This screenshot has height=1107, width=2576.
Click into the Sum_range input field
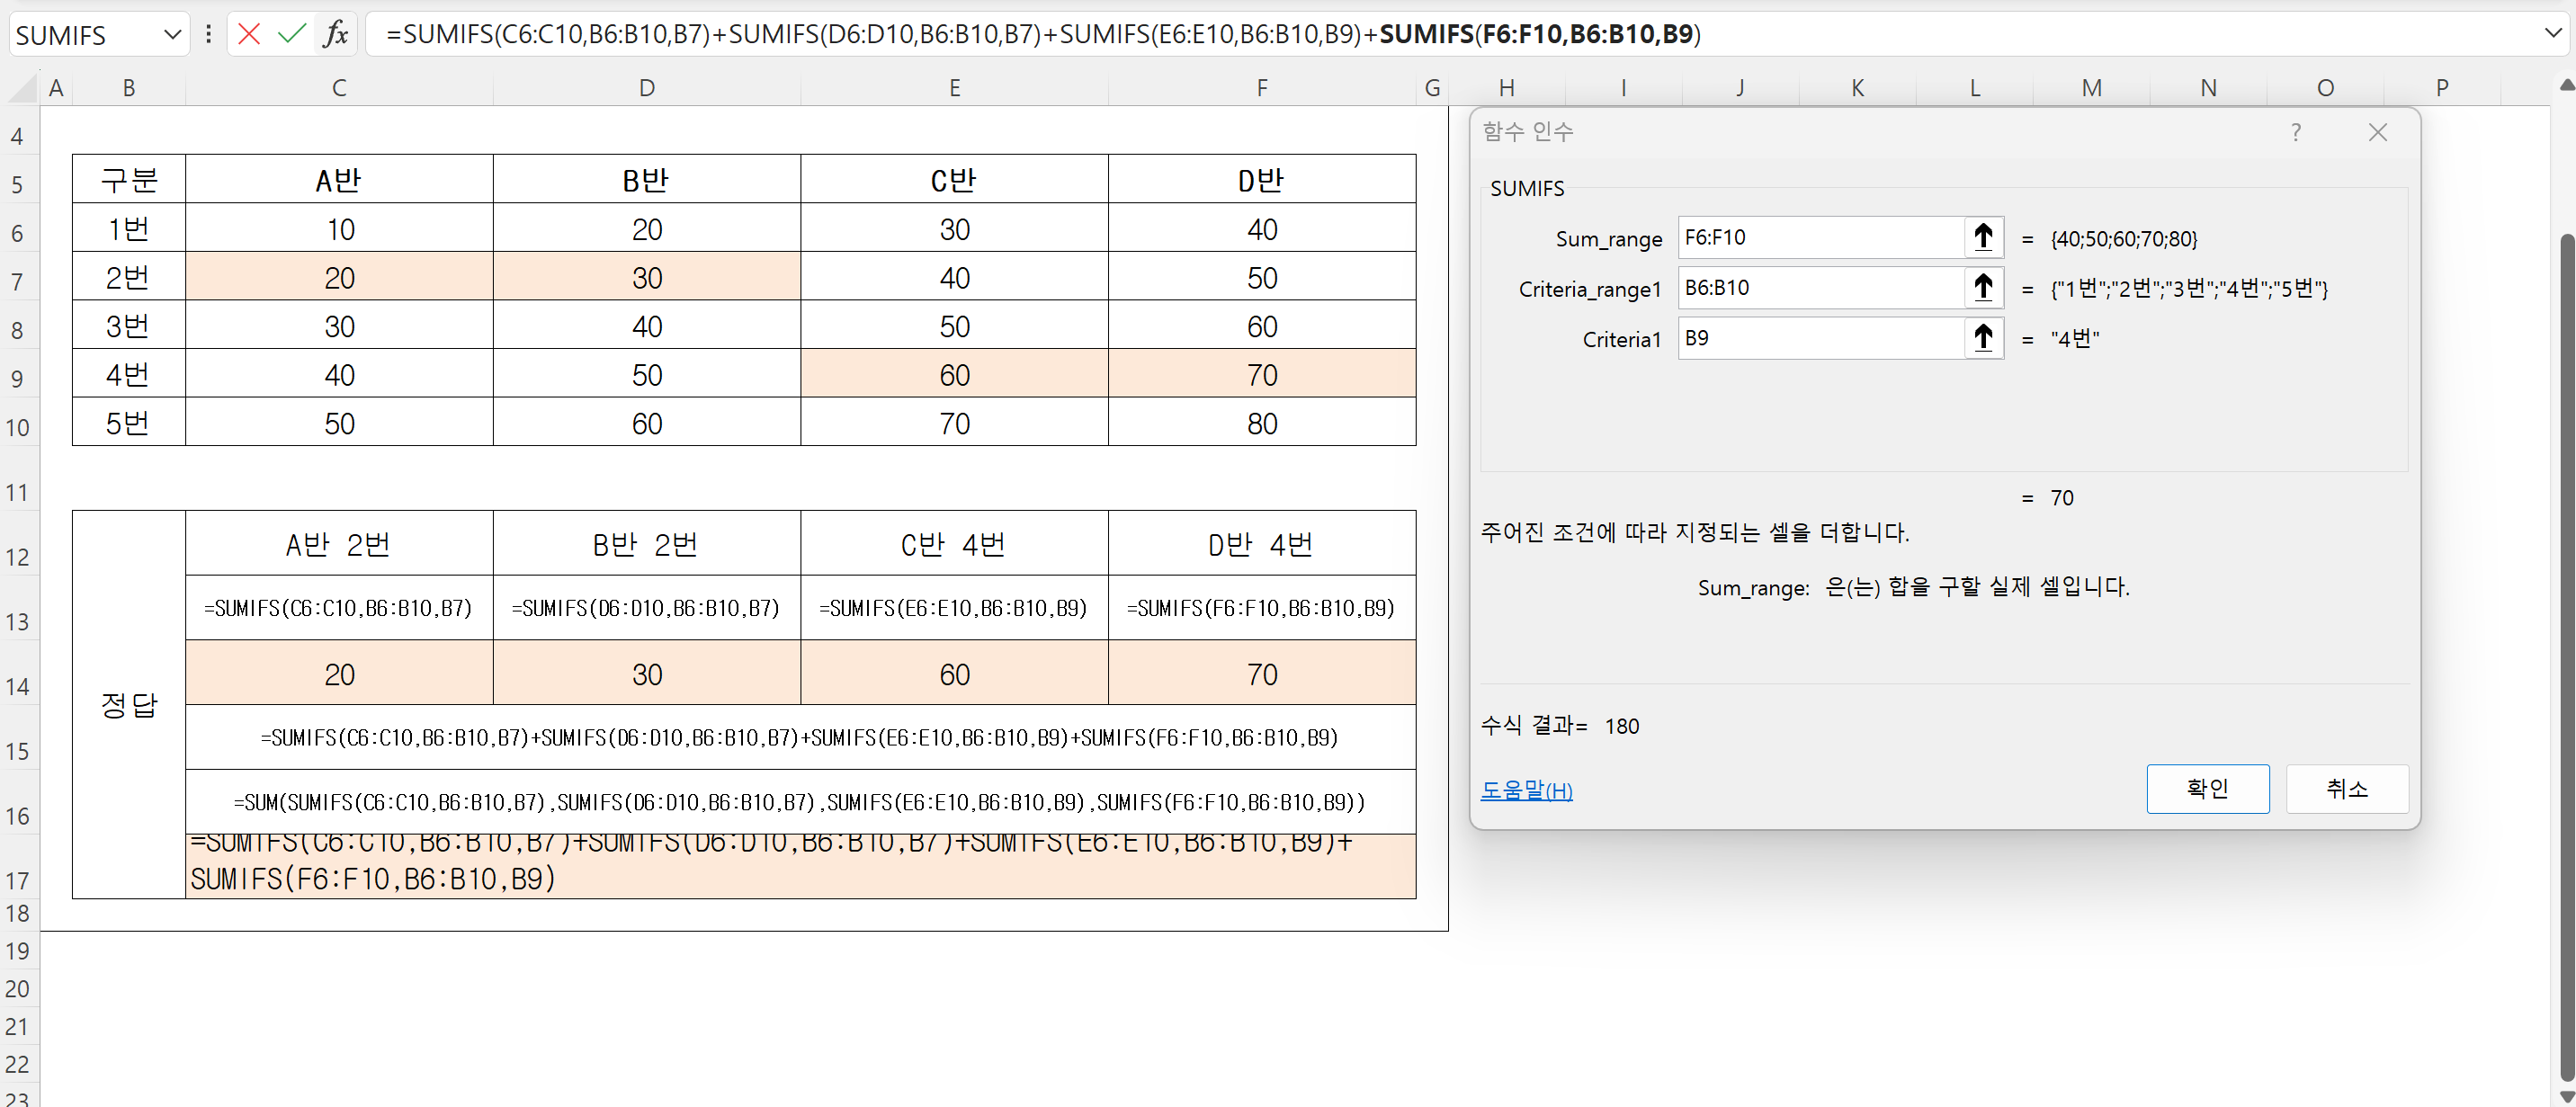pos(1820,238)
